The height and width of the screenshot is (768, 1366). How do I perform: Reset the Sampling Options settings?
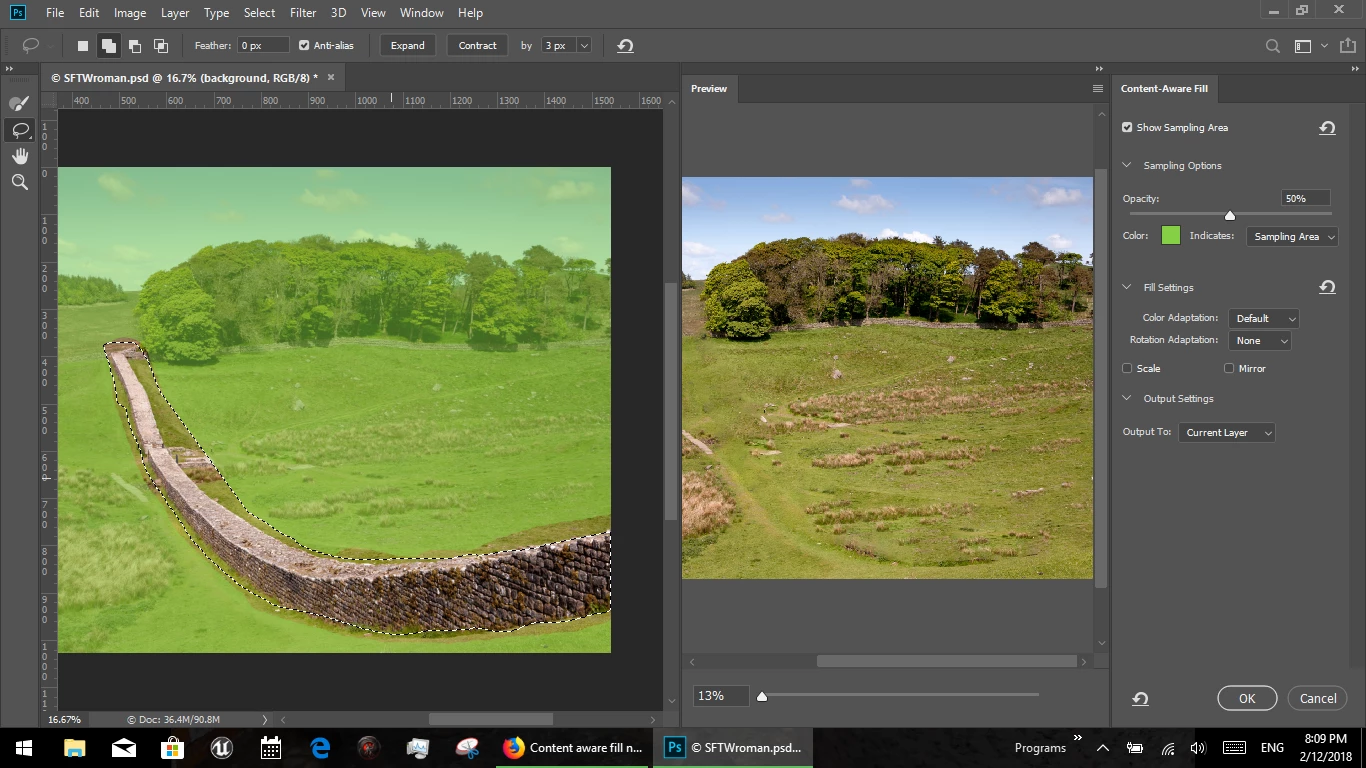pyautogui.click(x=1327, y=128)
